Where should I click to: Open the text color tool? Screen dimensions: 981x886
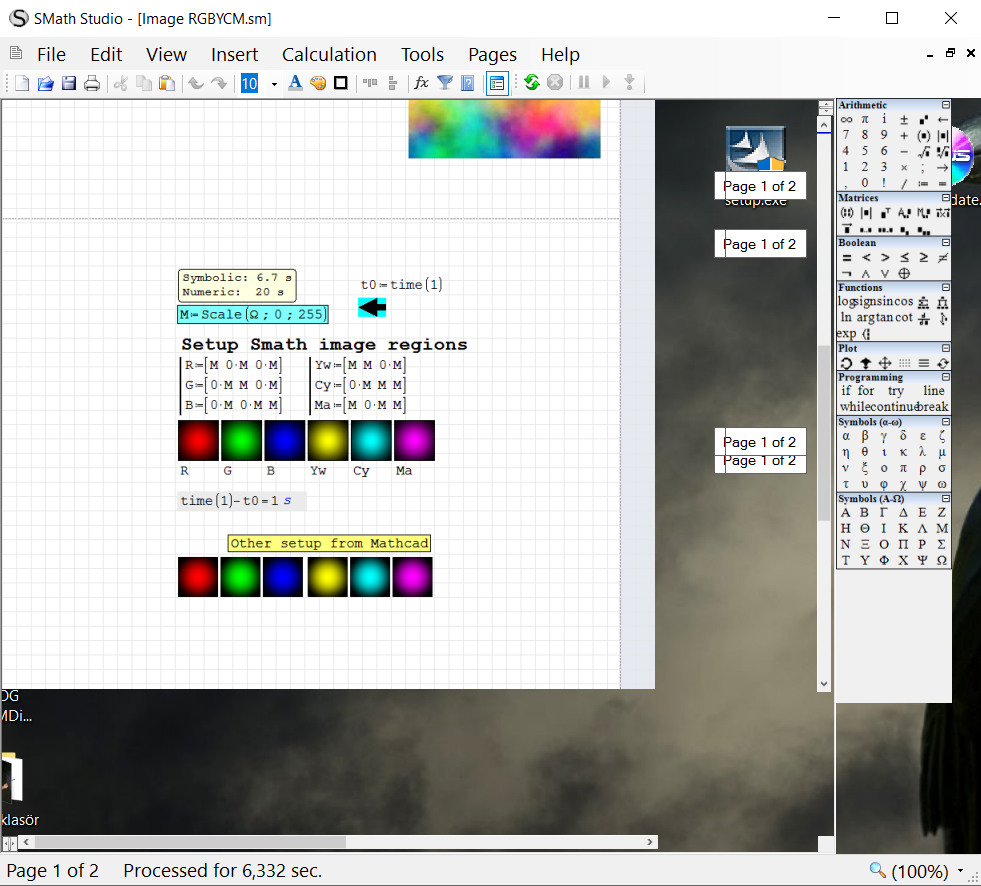click(295, 83)
